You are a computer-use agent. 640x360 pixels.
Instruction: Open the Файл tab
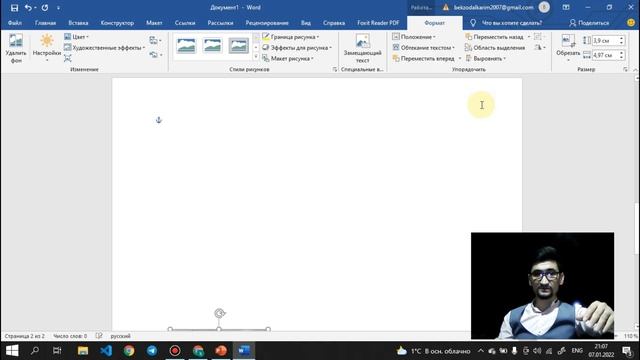point(15,23)
